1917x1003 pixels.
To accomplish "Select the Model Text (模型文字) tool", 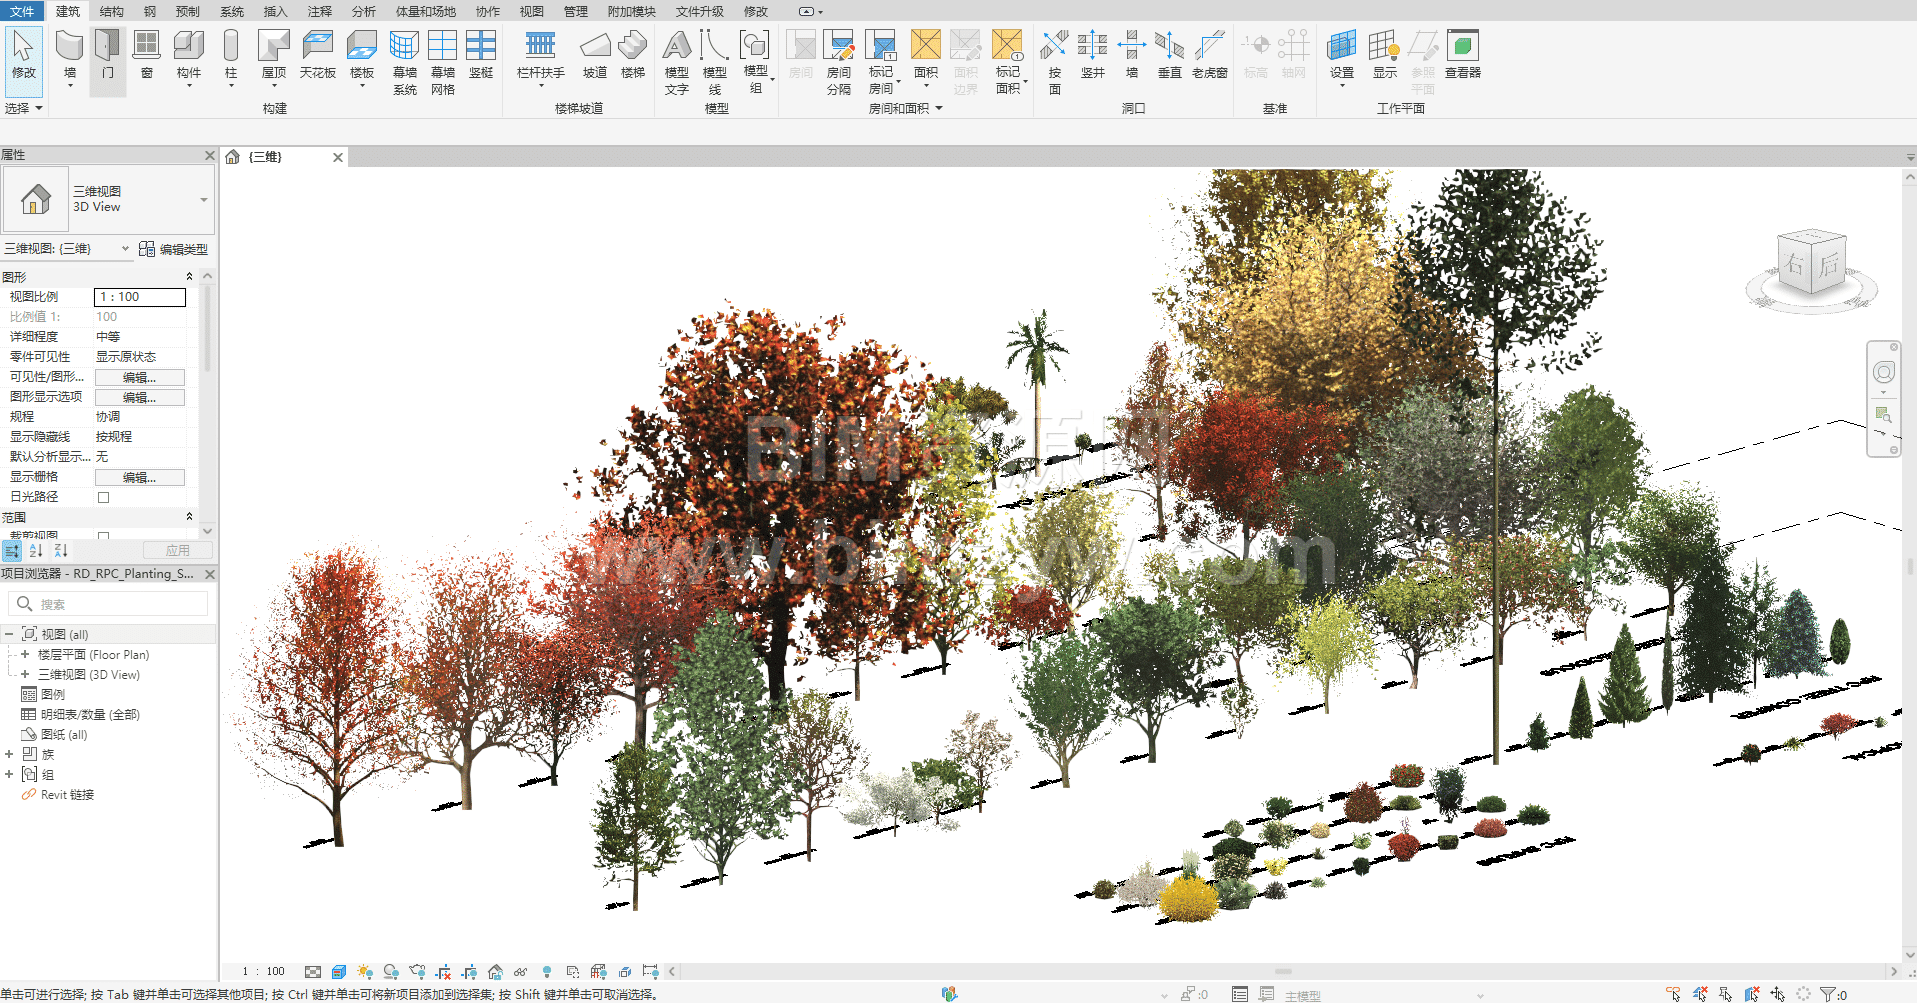I will (x=677, y=61).
